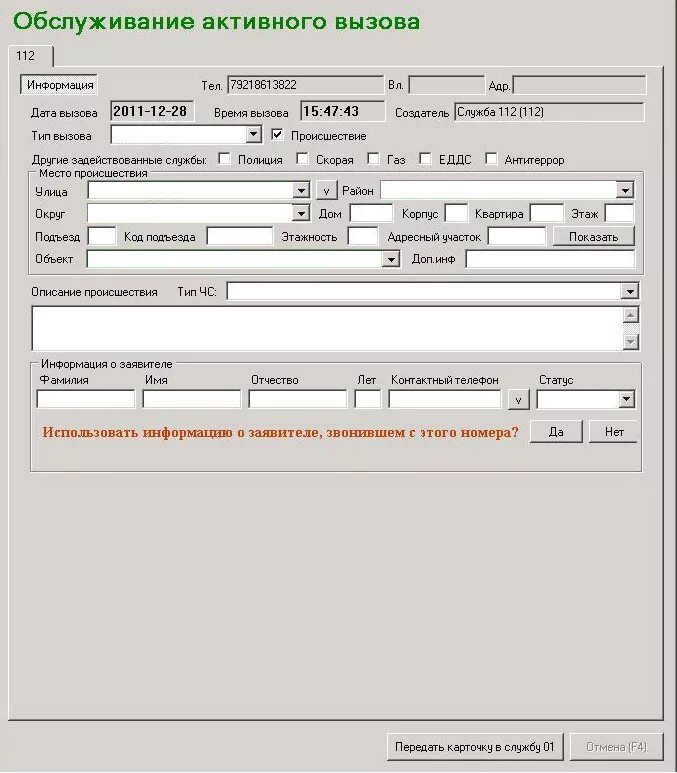Click the Информация button

(x=60, y=85)
